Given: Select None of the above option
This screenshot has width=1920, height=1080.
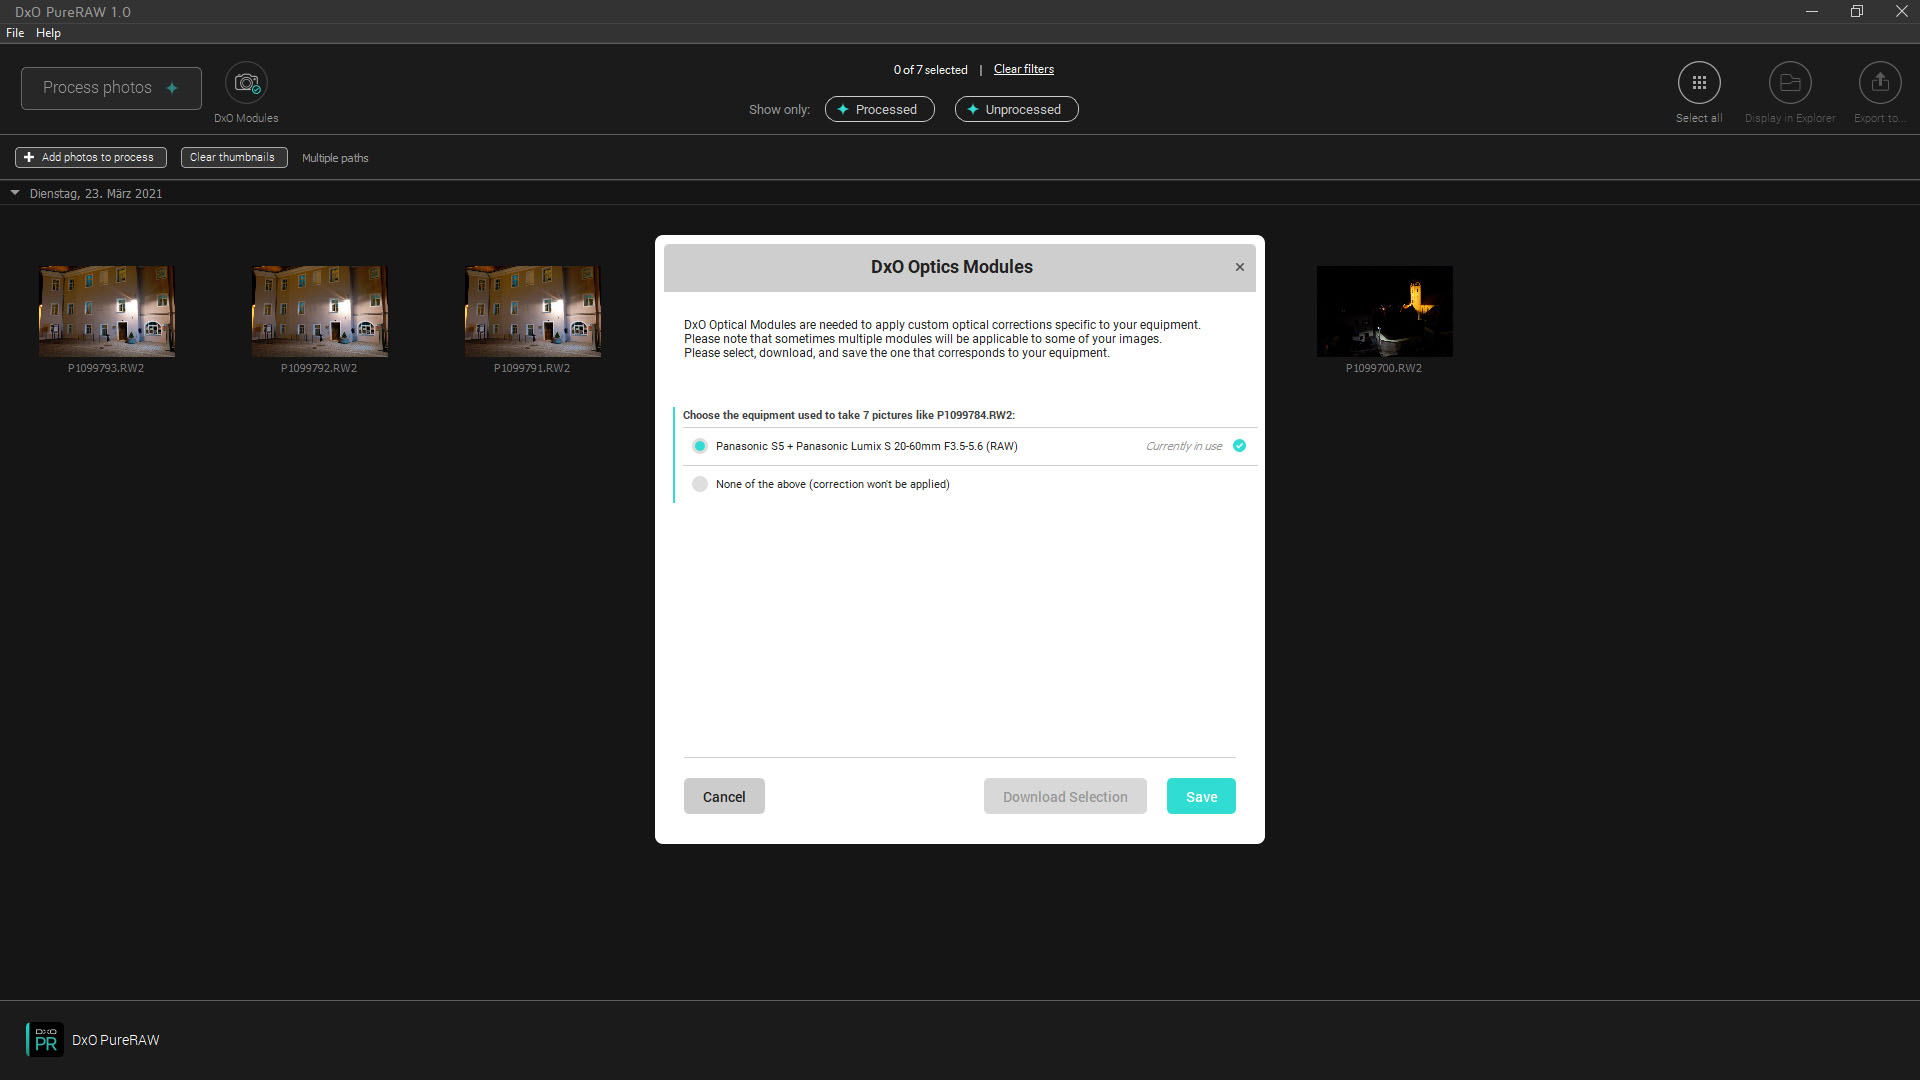Looking at the screenshot, I should point(700,484).
